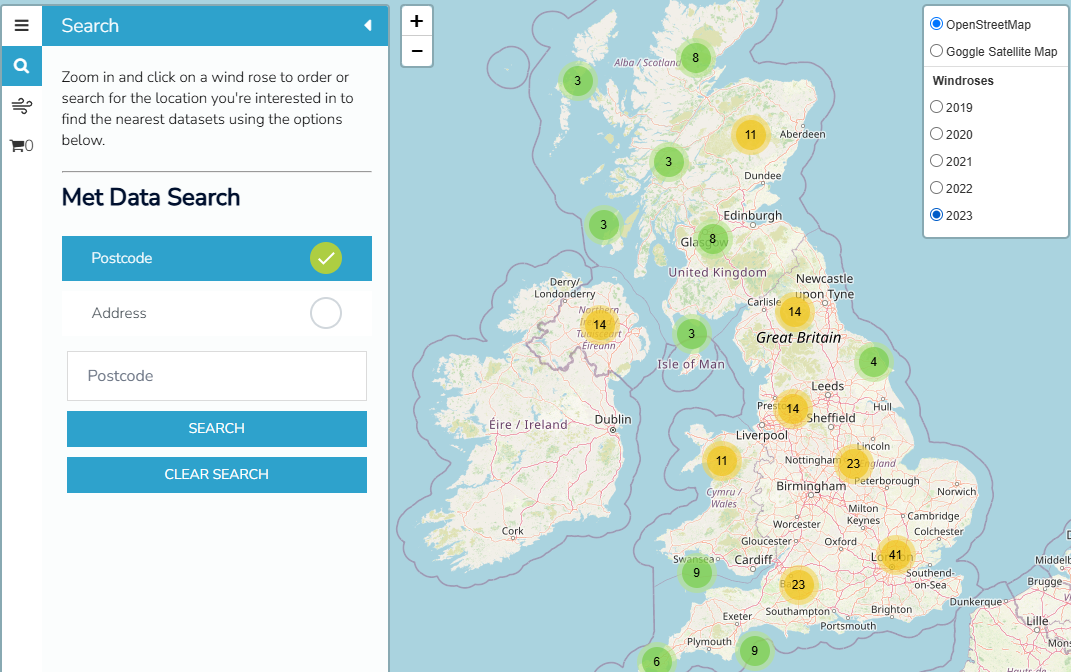
Task: Click inside the Postcode input field
Action: 216,375
